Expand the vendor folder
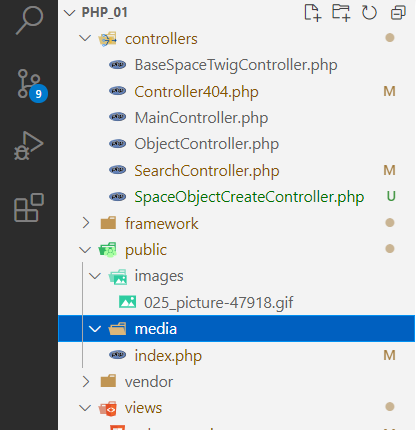This screenshot has height=430, width=416. point(86,381)
